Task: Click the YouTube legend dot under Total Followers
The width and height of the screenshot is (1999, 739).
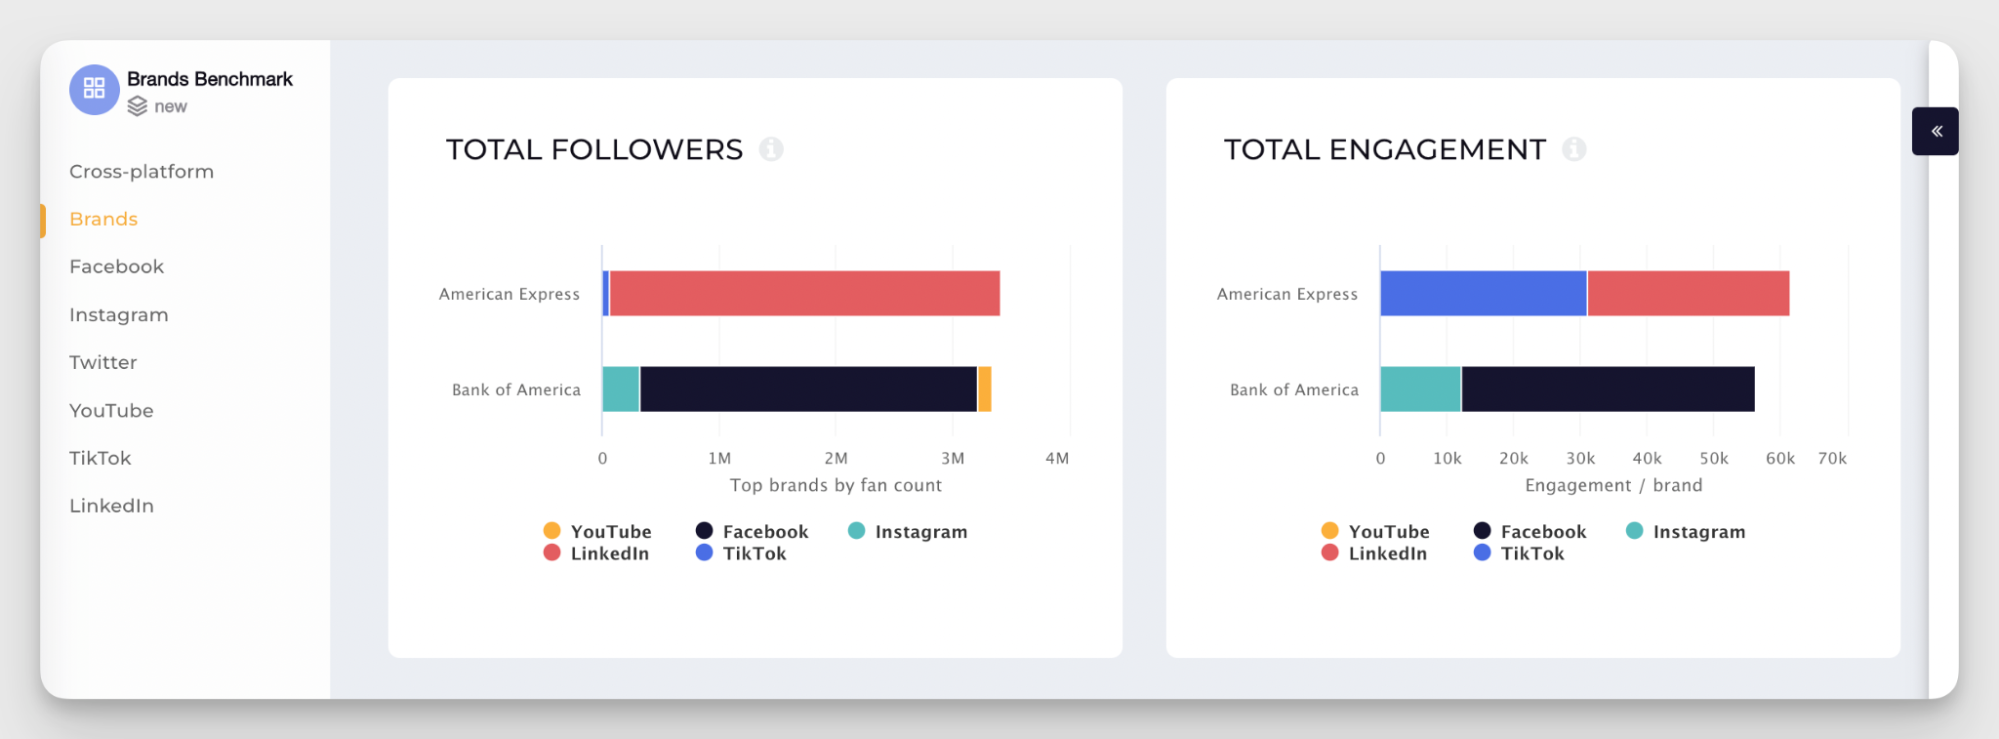Action: pos(550,530)
